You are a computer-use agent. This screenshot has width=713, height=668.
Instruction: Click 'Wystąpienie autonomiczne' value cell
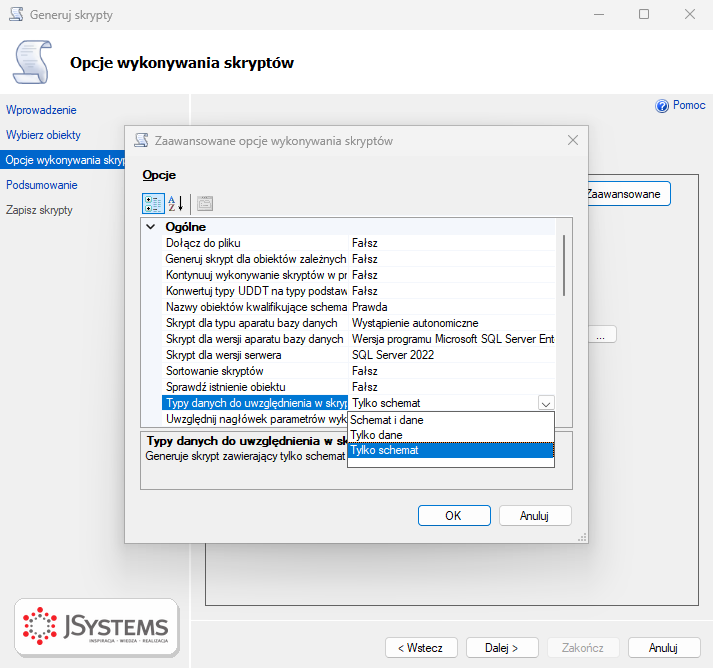click(452, 323)
